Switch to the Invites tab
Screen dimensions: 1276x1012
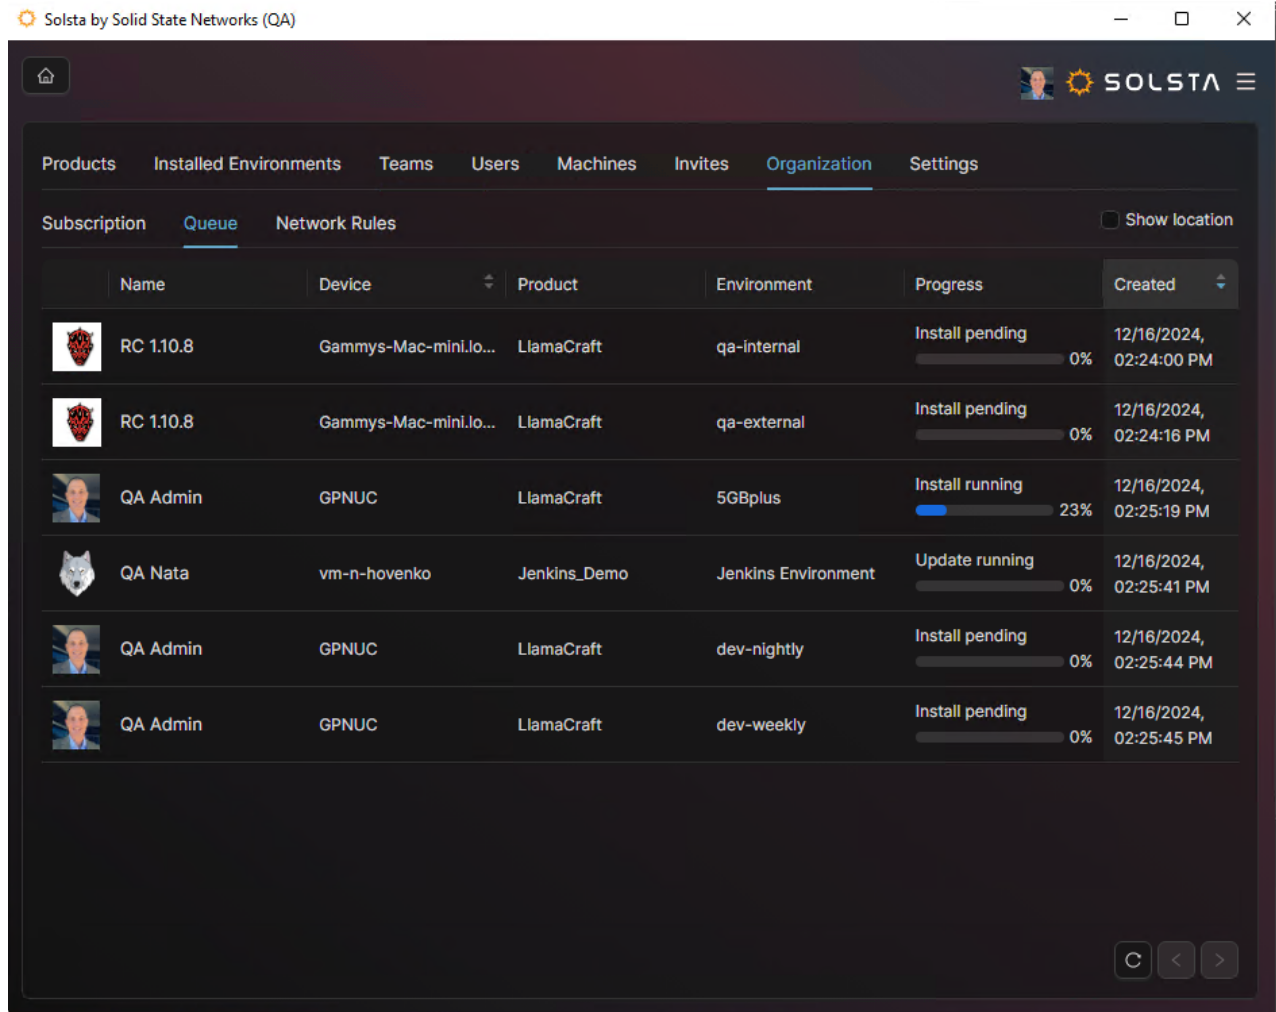click(701, 164)
